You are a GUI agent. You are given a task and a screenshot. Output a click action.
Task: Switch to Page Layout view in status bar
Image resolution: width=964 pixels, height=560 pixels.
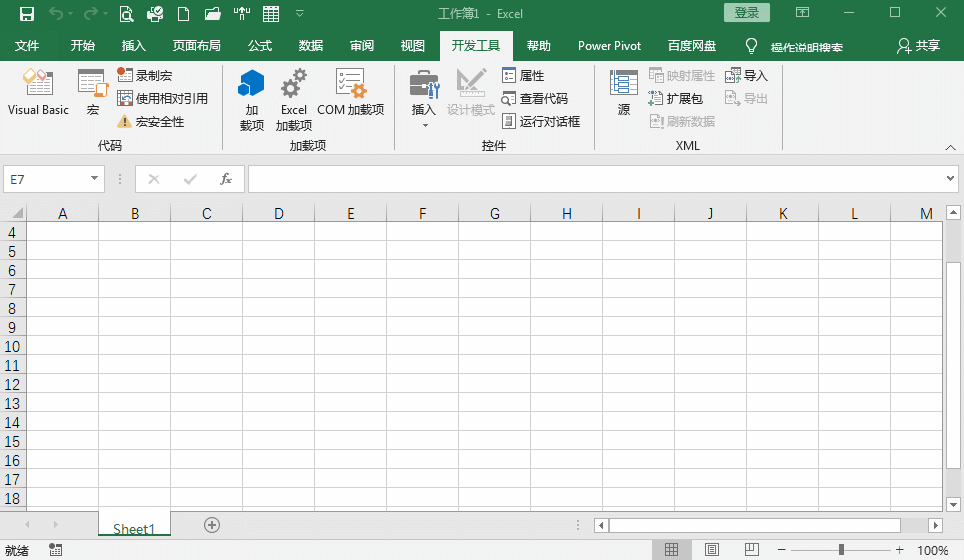click(712, 550)
